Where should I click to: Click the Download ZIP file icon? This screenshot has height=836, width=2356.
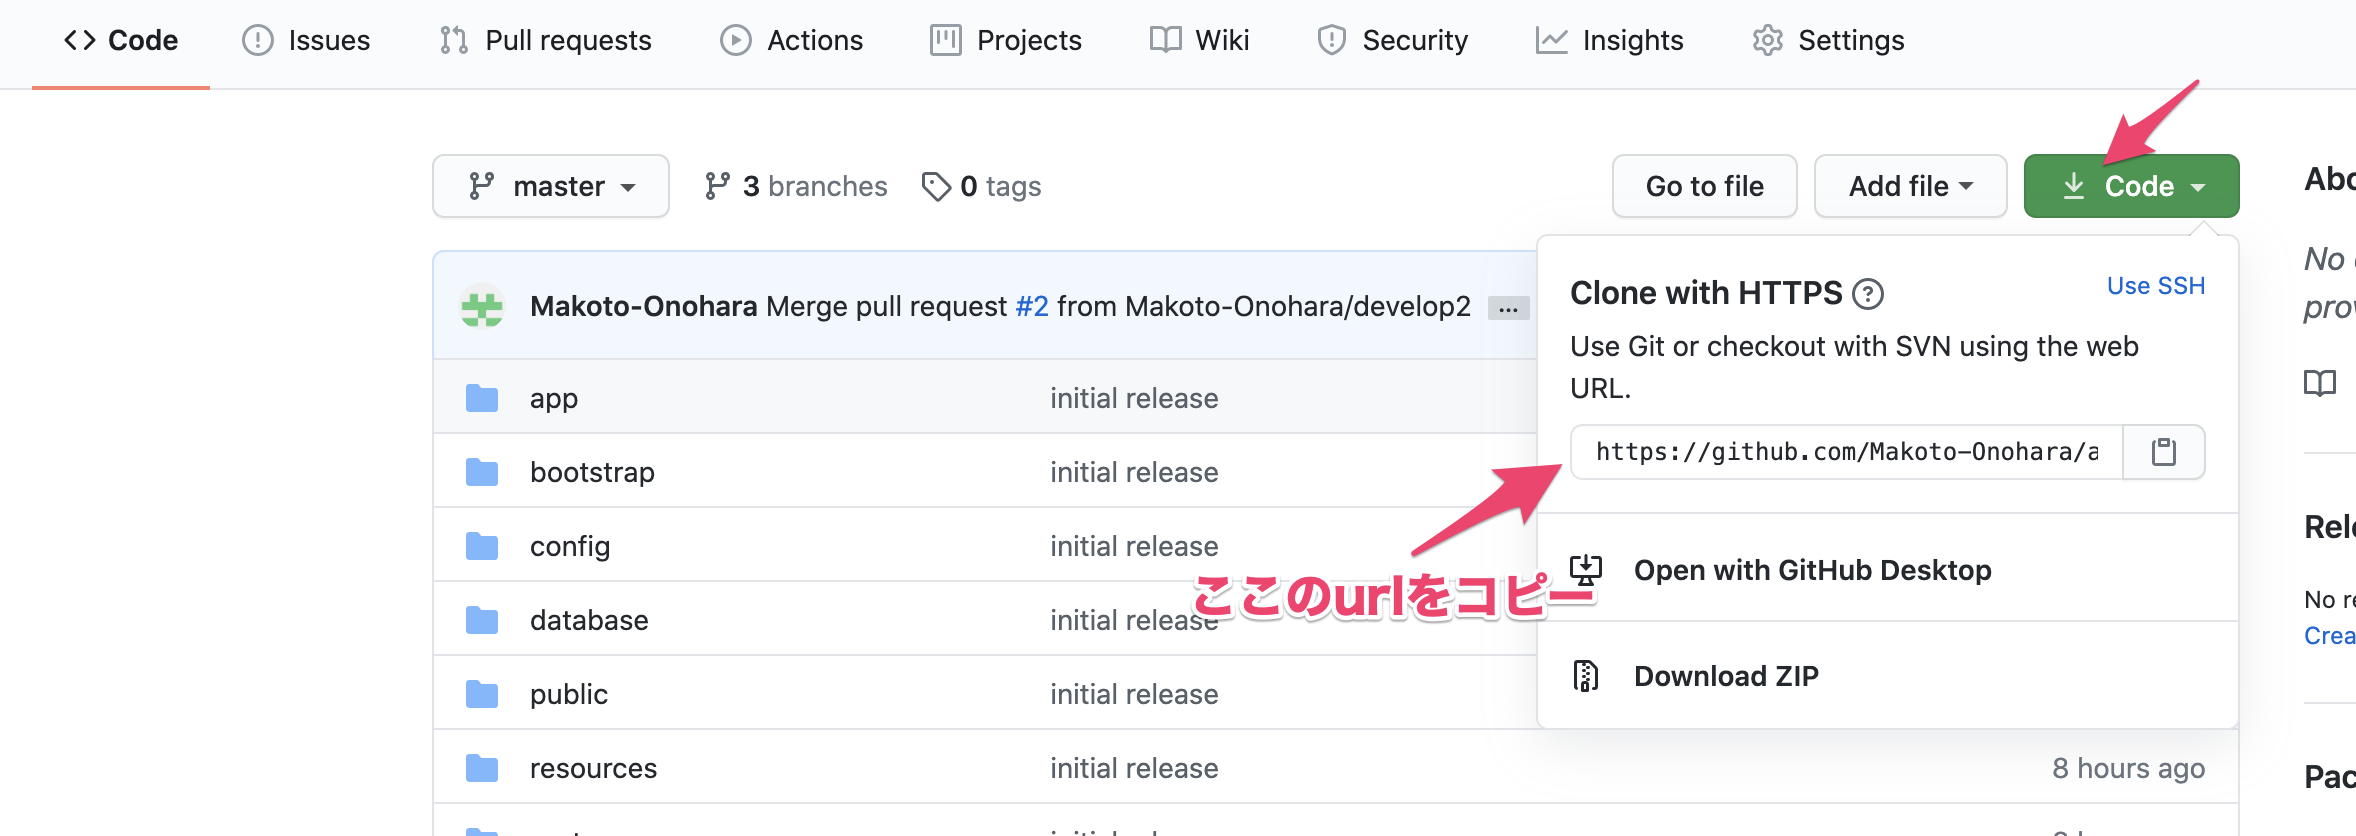[1586, 676]
